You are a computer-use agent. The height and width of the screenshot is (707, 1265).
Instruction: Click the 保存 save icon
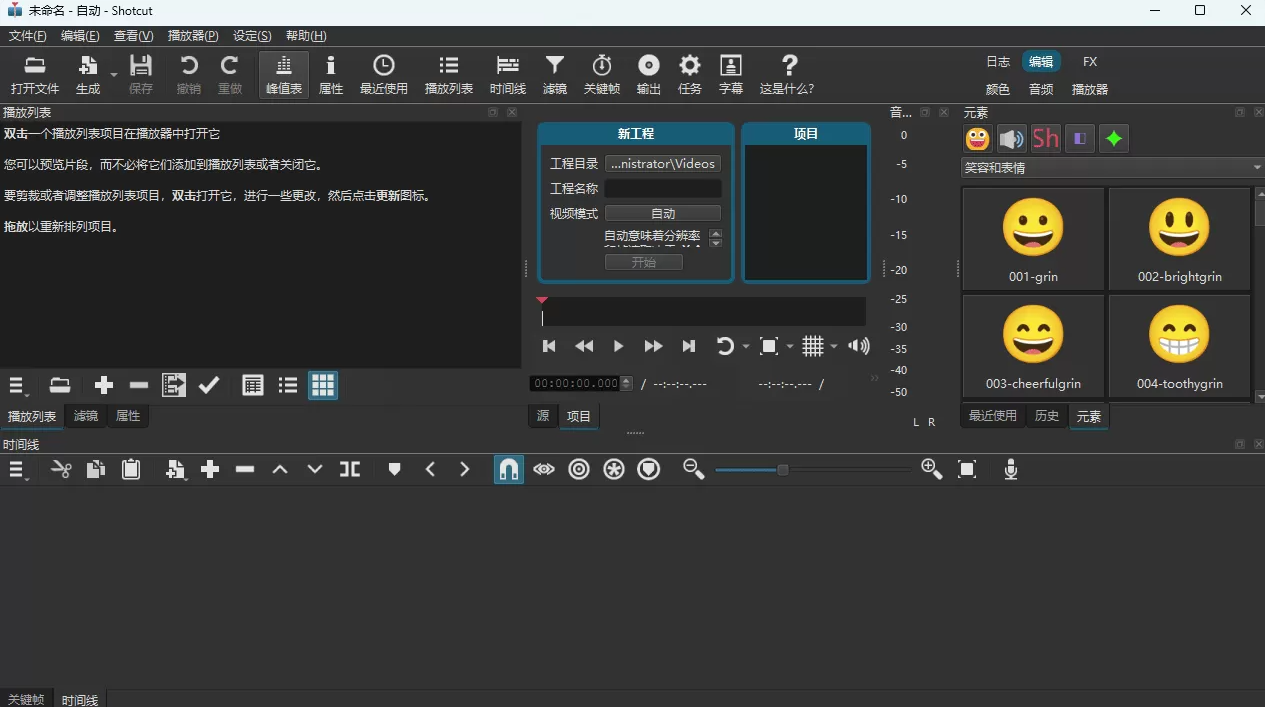click(x=141, y=75)
